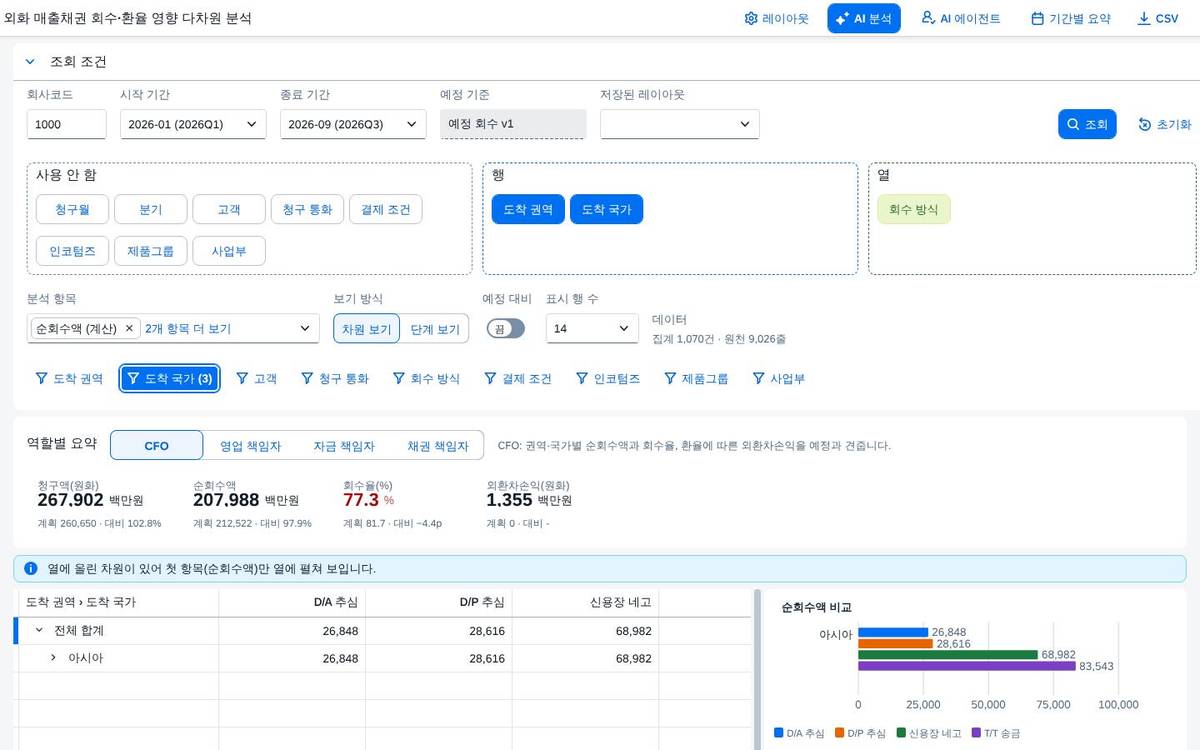The height and width of the screenshot is (750, 1200).
Task: Toggle 신용장 네고 legend swatch
Action: (901, 733)
